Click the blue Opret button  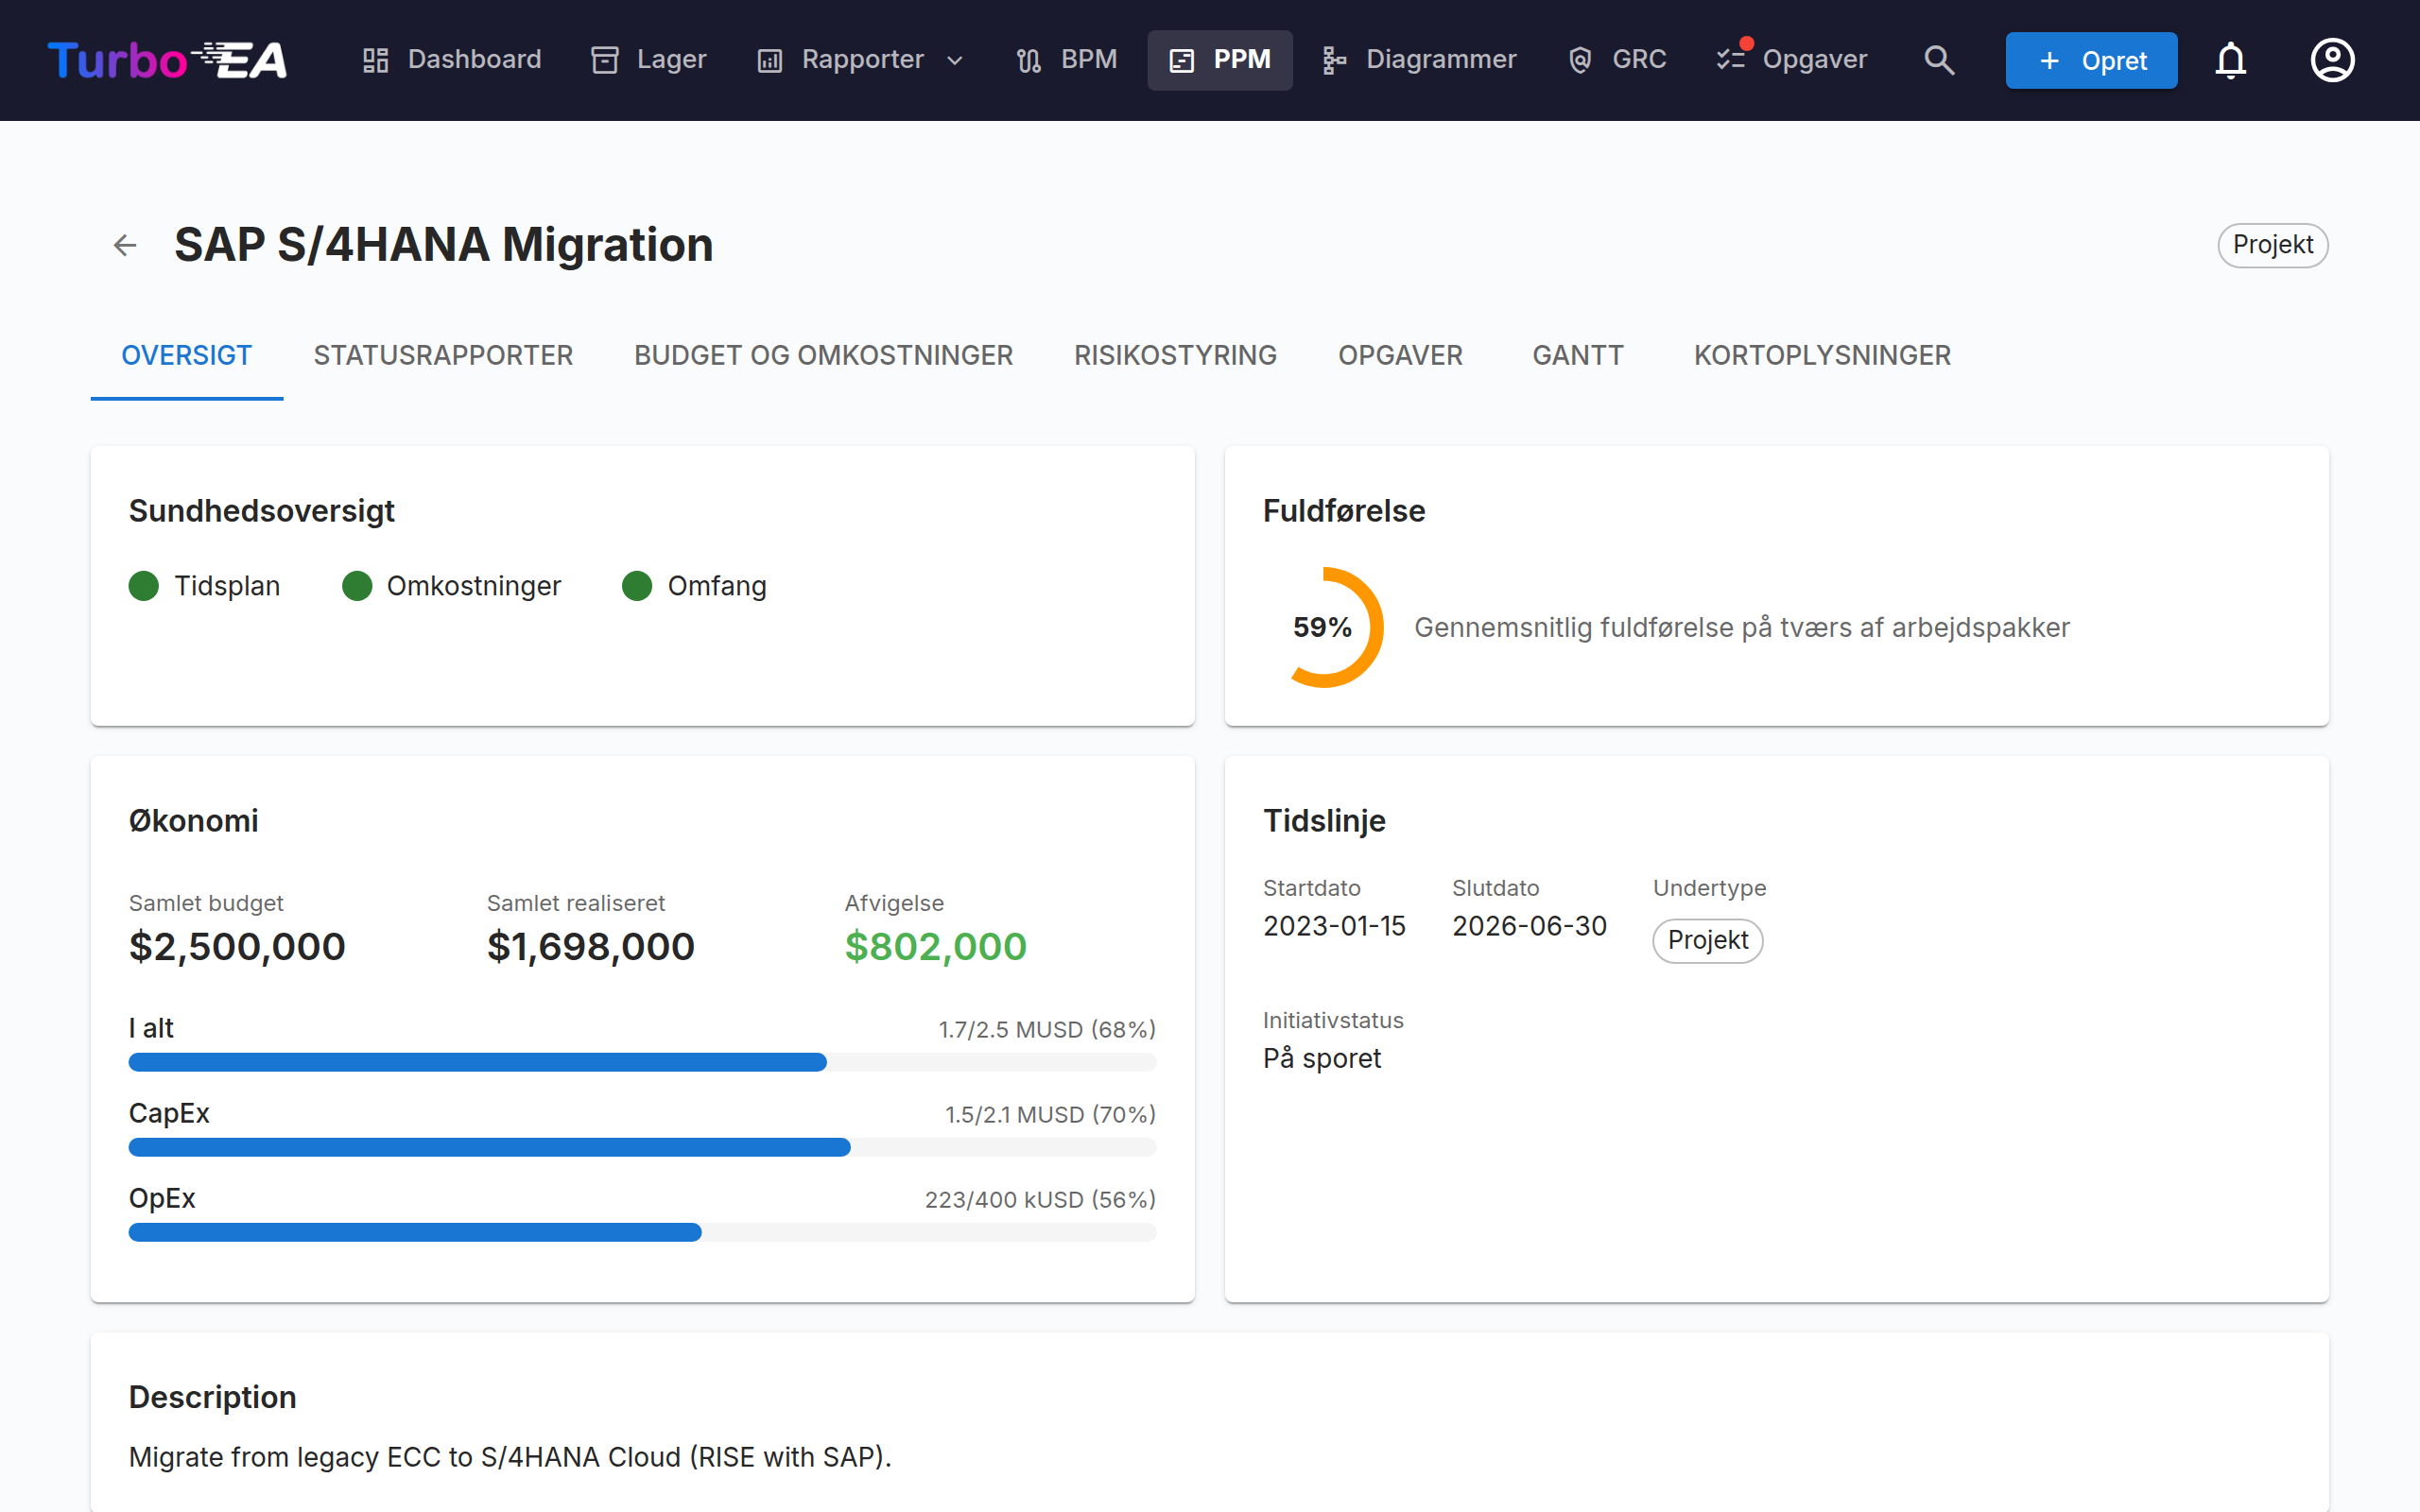(x=2091, y=60)
